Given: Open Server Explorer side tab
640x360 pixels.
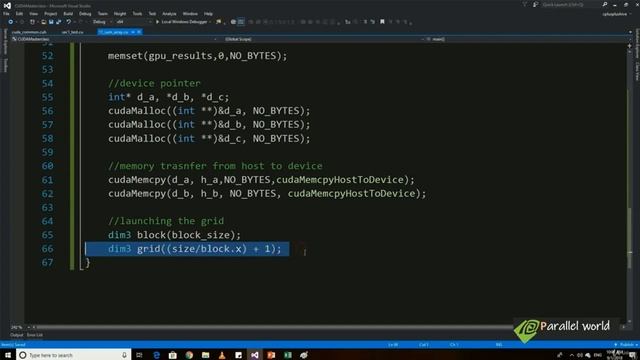Looking at the screenshot, I should (x=5, y=42).
